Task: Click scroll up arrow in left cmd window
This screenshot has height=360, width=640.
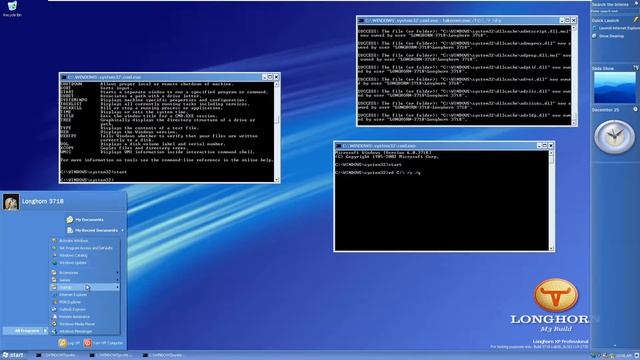Action: 277,84
